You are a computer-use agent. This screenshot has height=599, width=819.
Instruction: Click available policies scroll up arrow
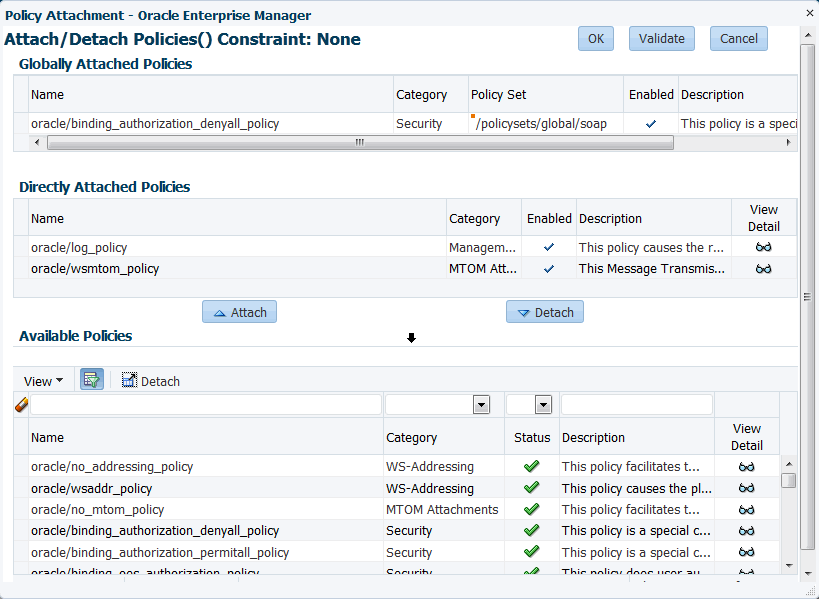tap(789, 464)
